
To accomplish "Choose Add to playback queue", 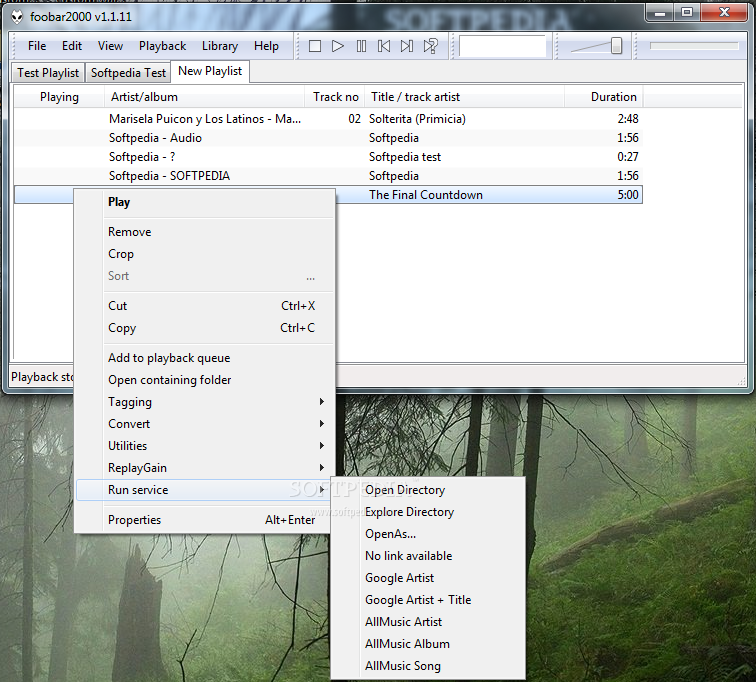I will click(x=205, y=358).
